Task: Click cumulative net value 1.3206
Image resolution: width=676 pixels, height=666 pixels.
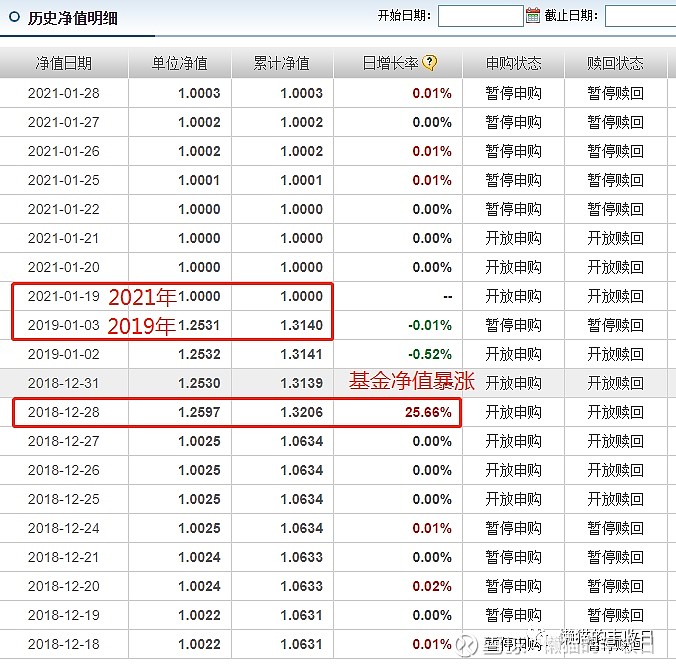Action: [x=301, y=412]
